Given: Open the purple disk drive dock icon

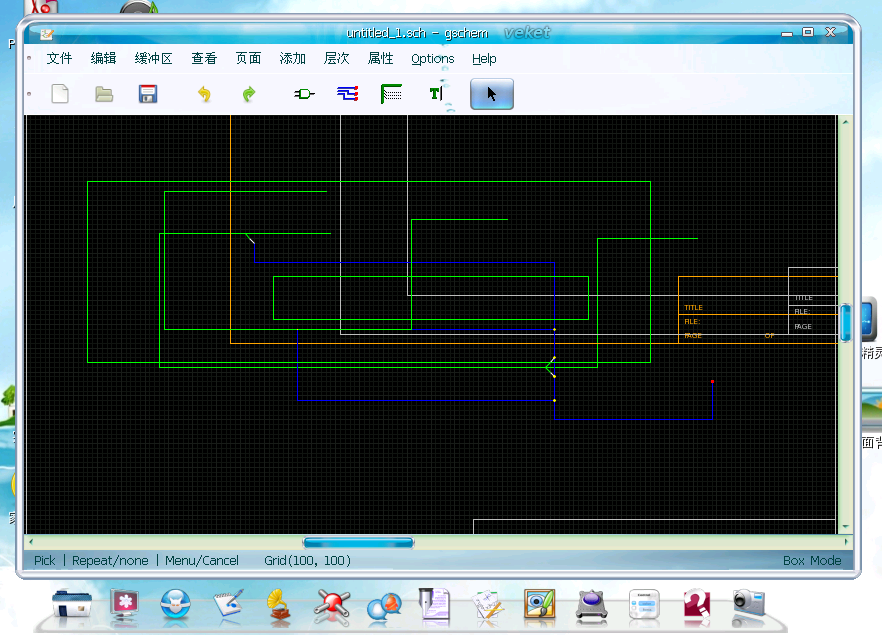Looking at the screenshot, I should pos(592,606).
